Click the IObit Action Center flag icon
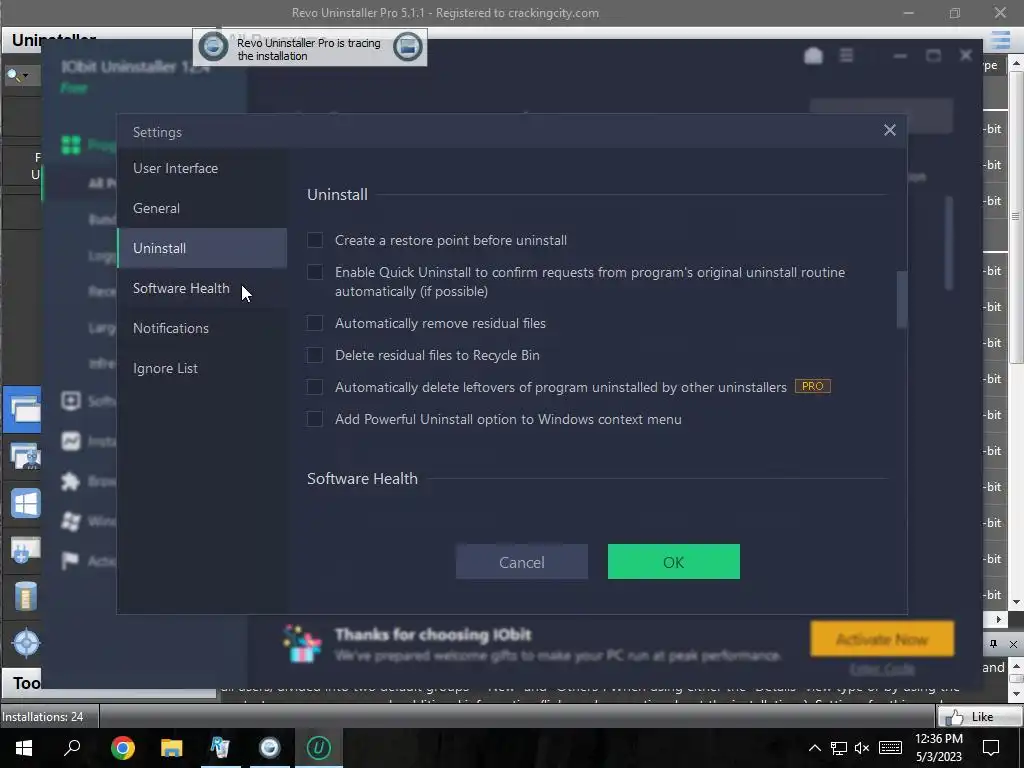The width and height of the screenshot is (1024, 768). point(71,560)
